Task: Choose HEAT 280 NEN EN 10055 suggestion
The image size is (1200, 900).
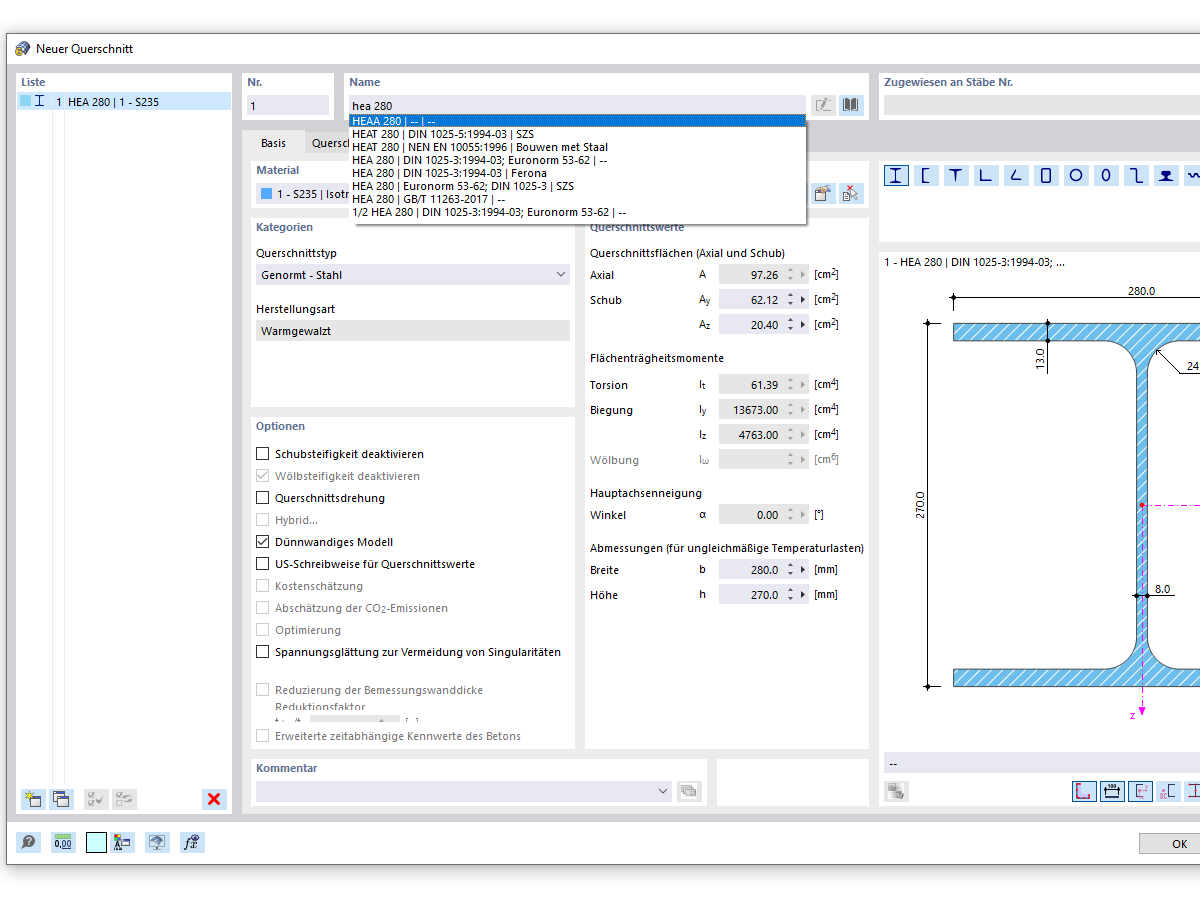Action: click(x=577, y=147)
